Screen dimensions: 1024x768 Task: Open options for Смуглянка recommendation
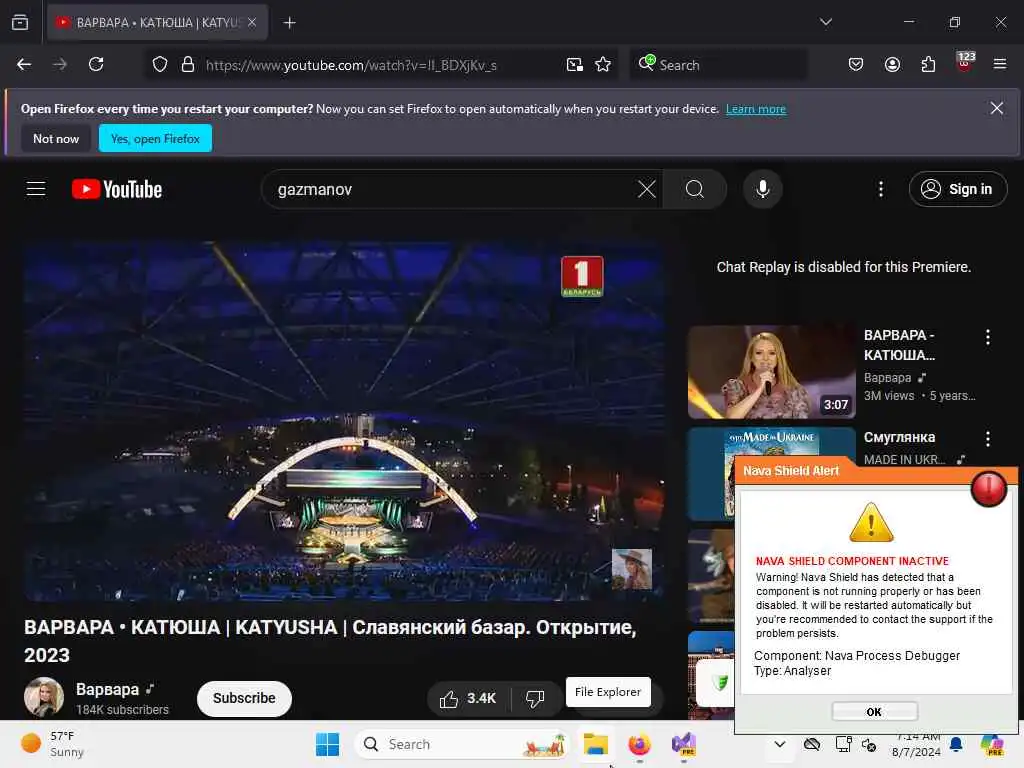[987, 439]
